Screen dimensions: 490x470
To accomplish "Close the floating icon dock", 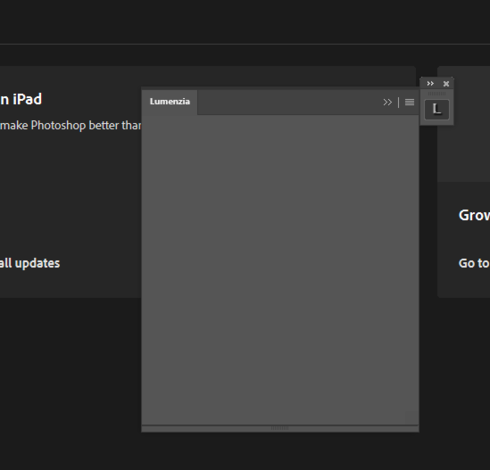I will pyautogui.click(x=446, y=84).
